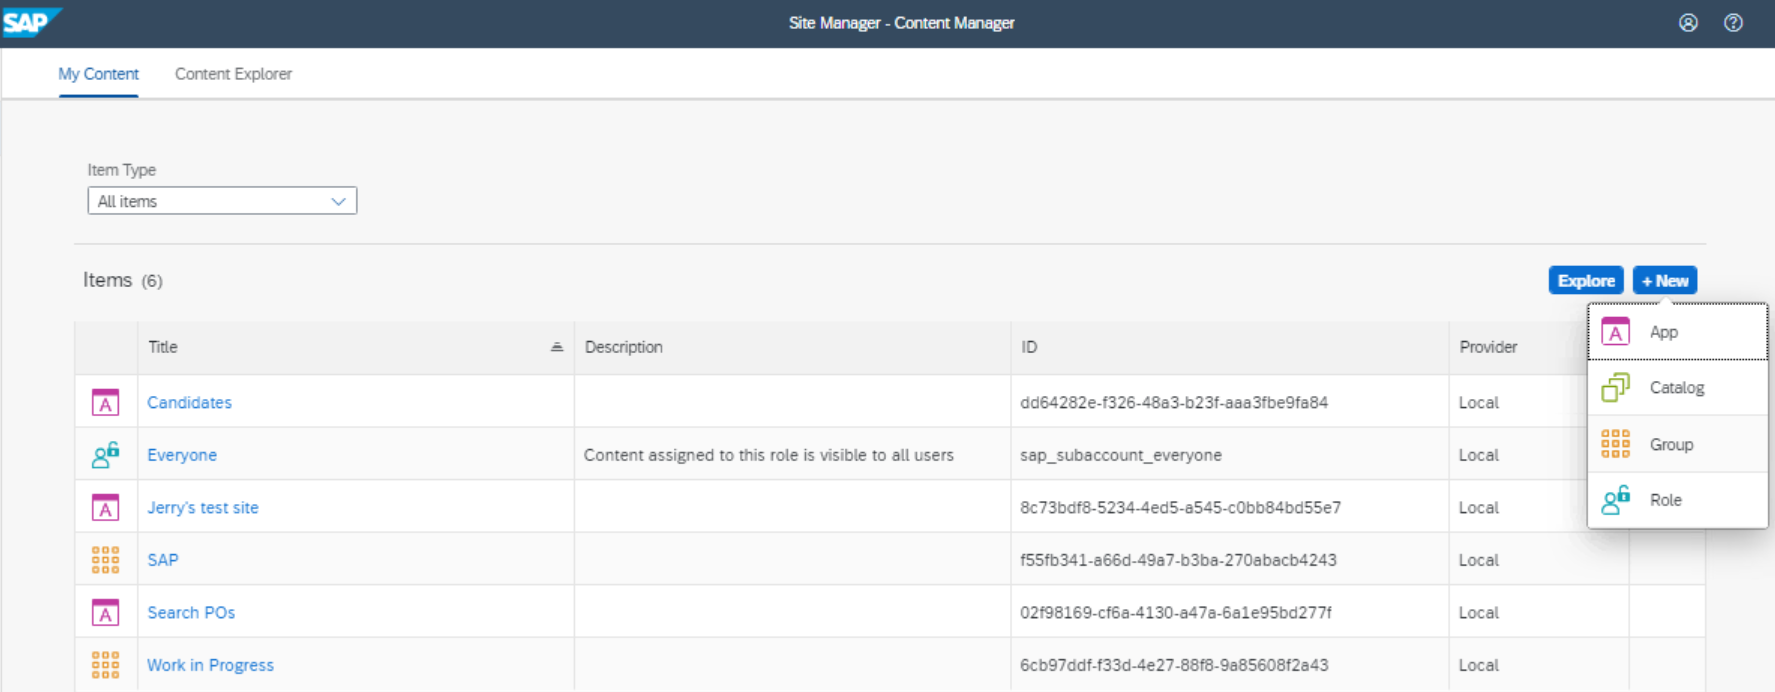Choose Catalog from the New menu
This screenshot has width=1775, height=692.
coord(1678,388)
